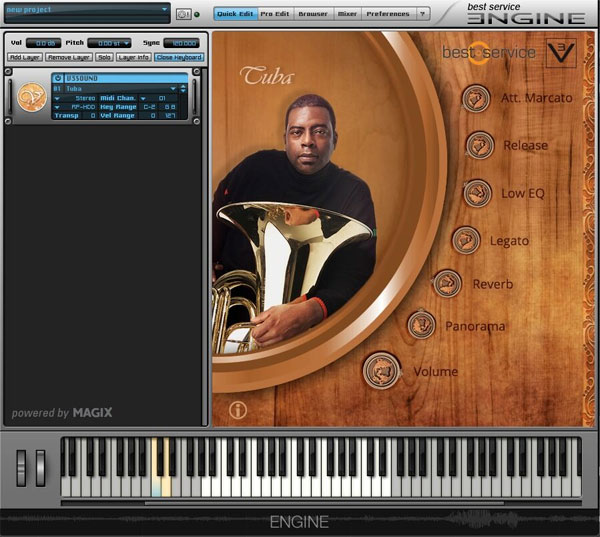Click the Reverb knob

pyautogui.click(x=447, y=284)
